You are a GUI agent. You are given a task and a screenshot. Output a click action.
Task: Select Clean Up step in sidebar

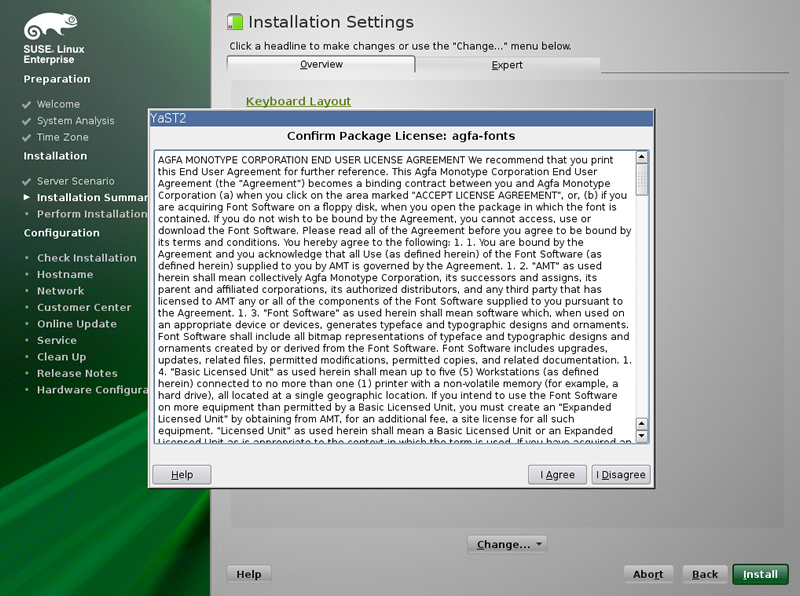tap(61, 357)
